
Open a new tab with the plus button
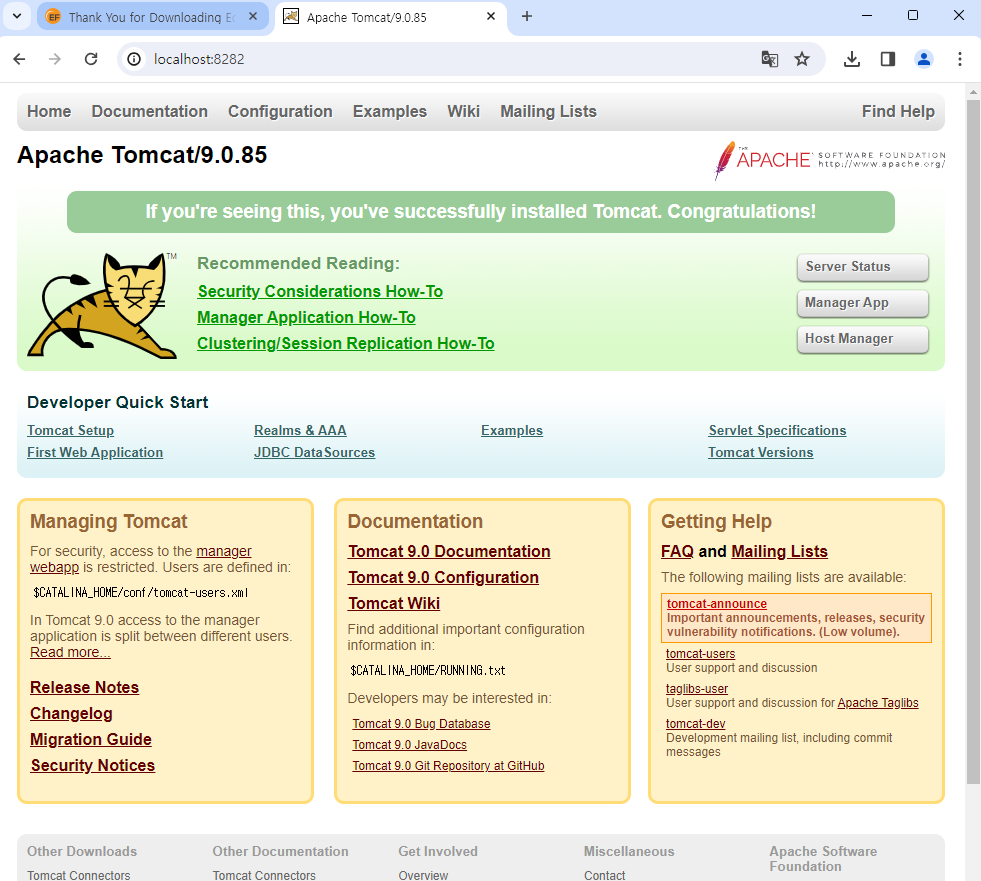click(527, 16)
